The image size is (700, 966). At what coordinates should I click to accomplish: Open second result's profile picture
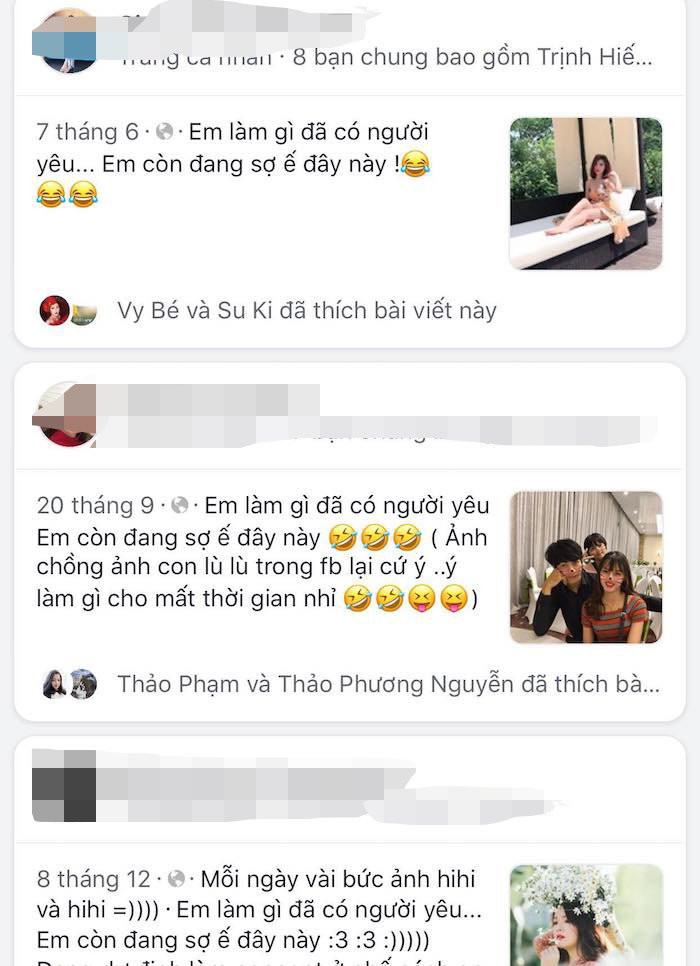point(67,415)
